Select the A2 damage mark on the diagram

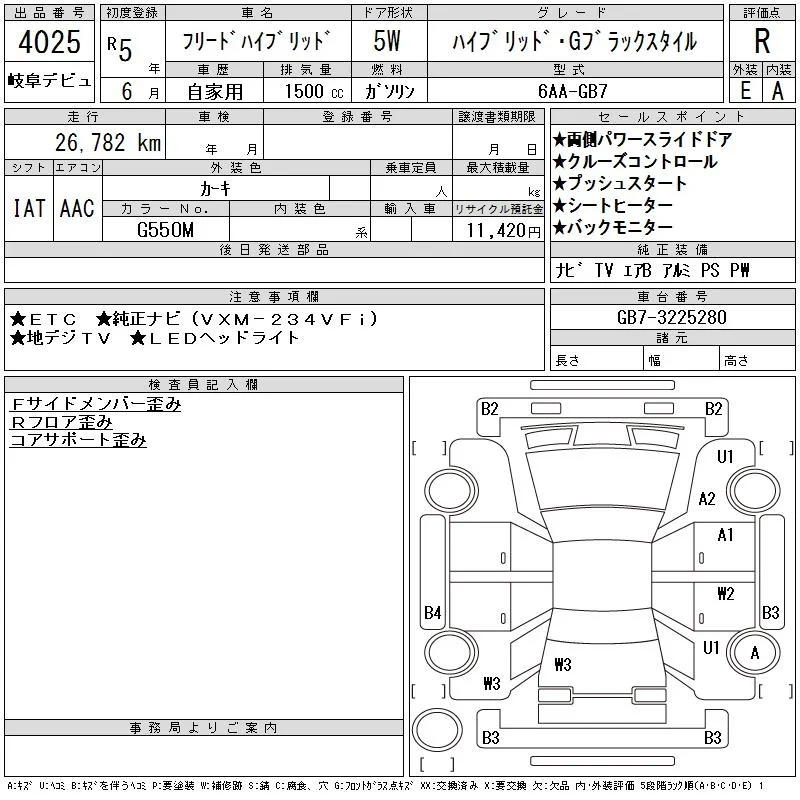click(x=707, y=498)
